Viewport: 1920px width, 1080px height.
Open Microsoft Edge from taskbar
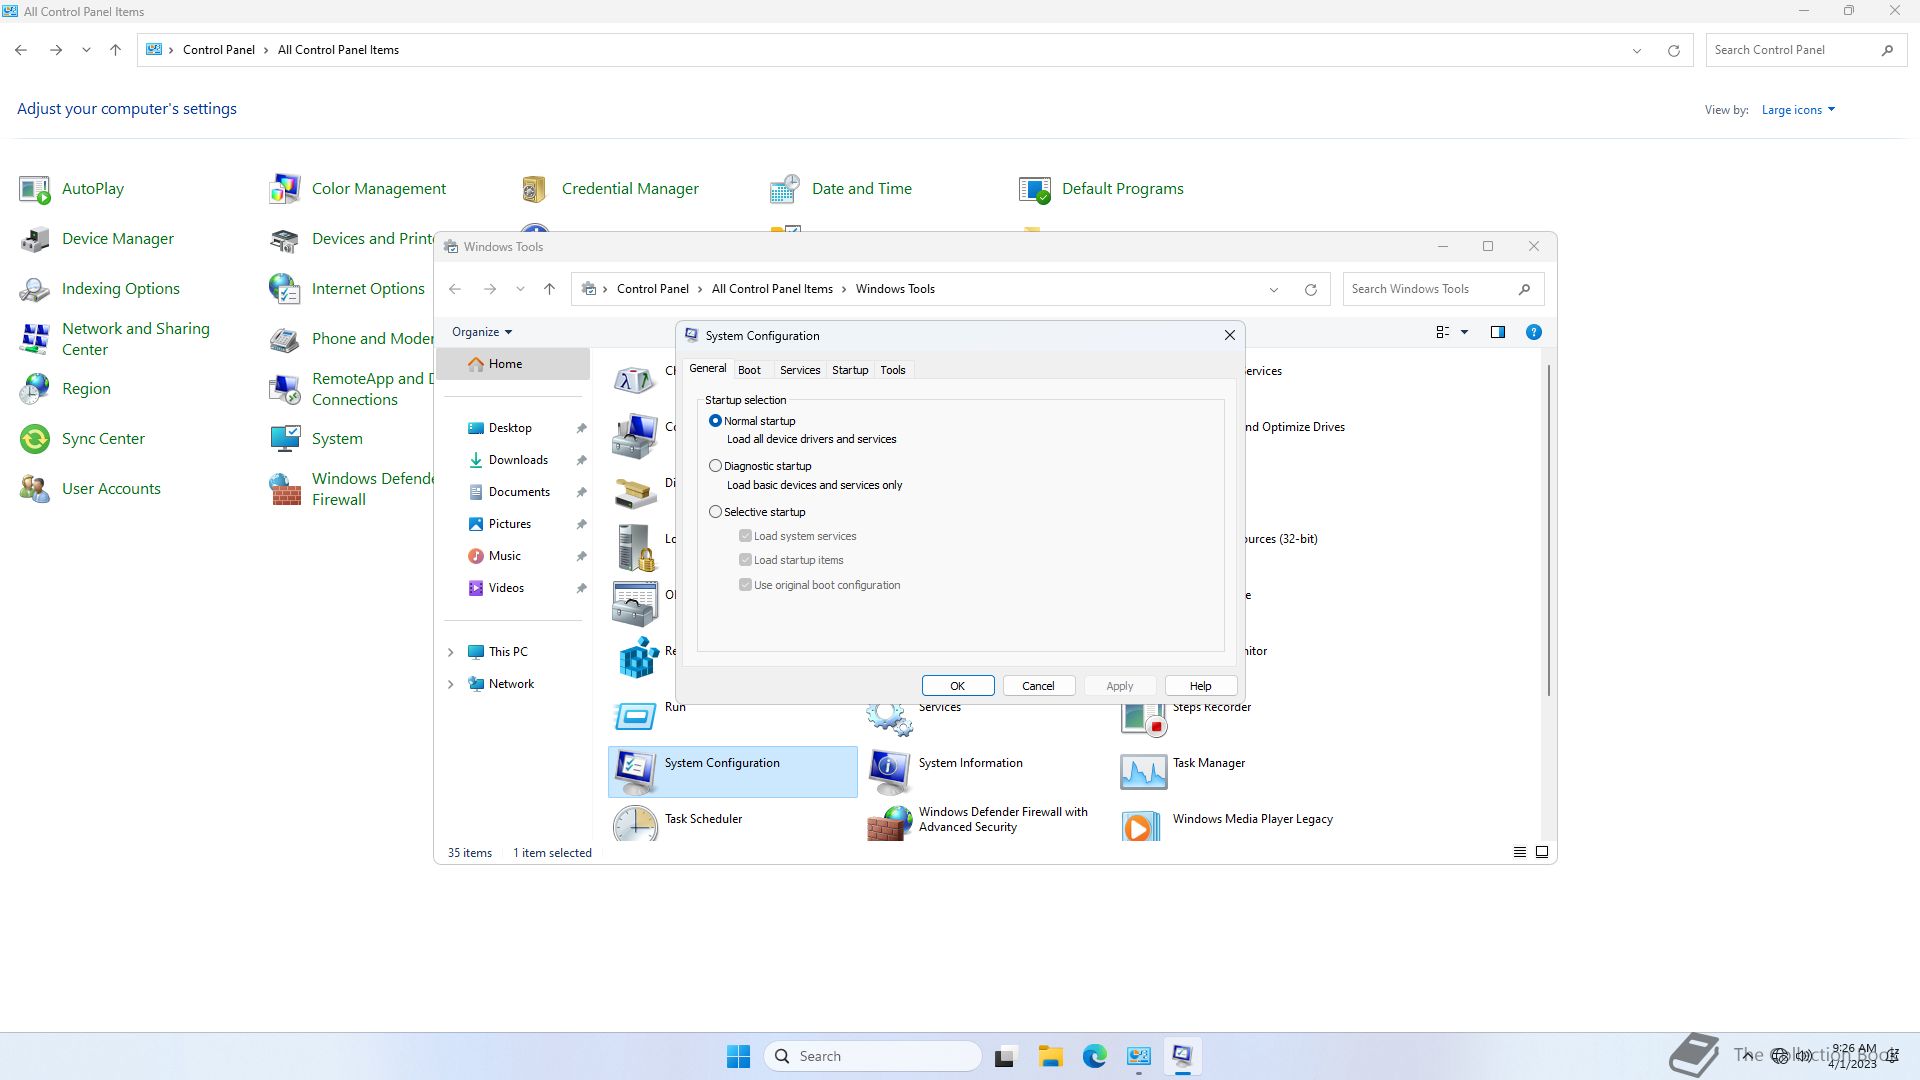coord(1094,1056)
